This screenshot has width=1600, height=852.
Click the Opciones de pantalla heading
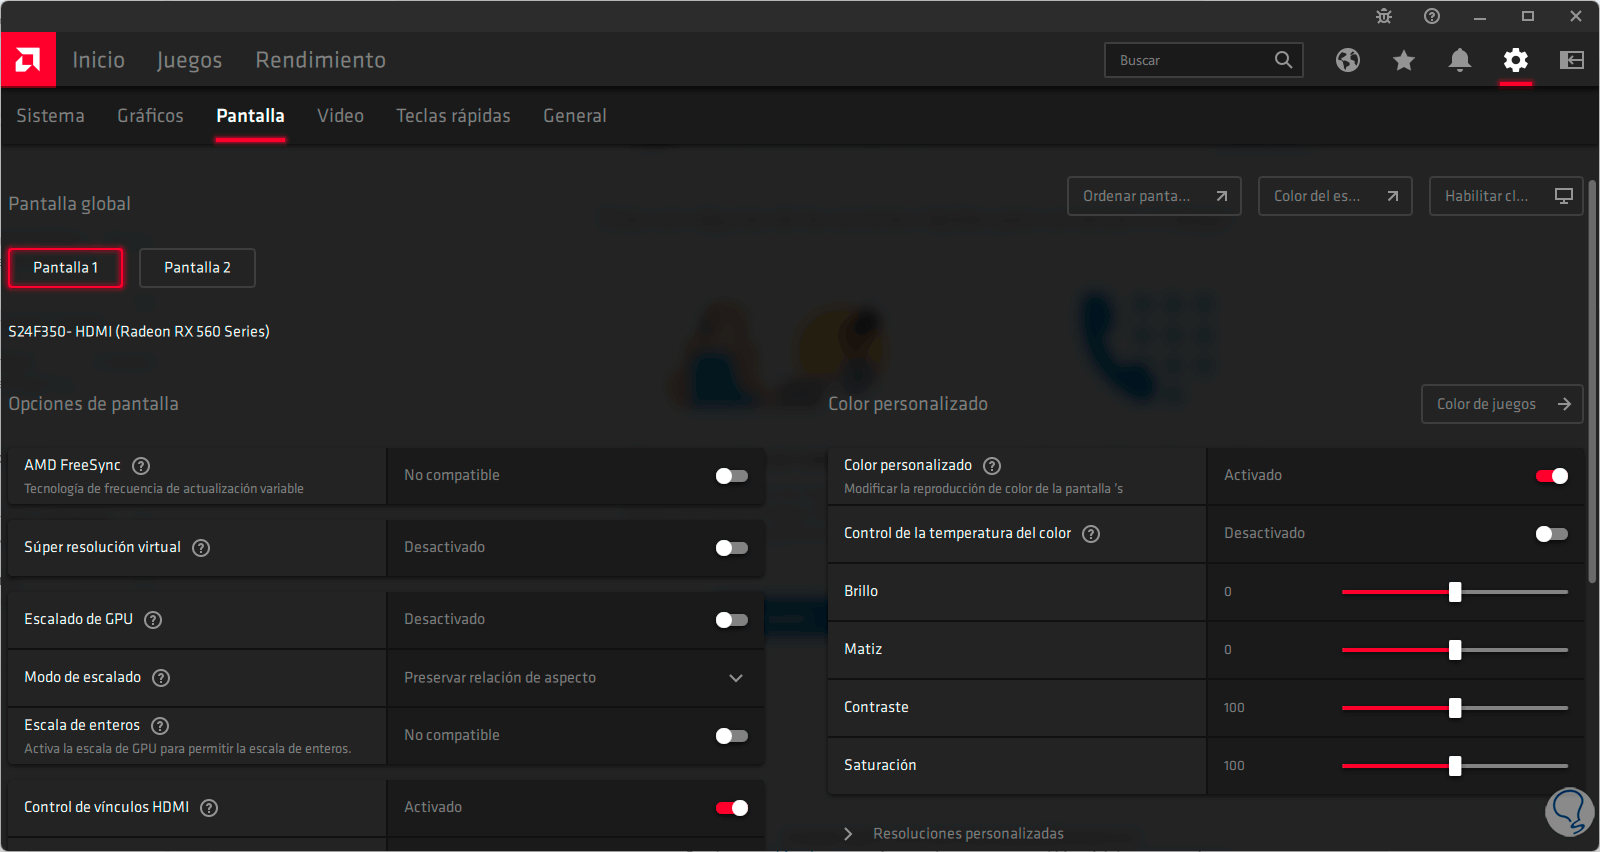click(94, 404)
